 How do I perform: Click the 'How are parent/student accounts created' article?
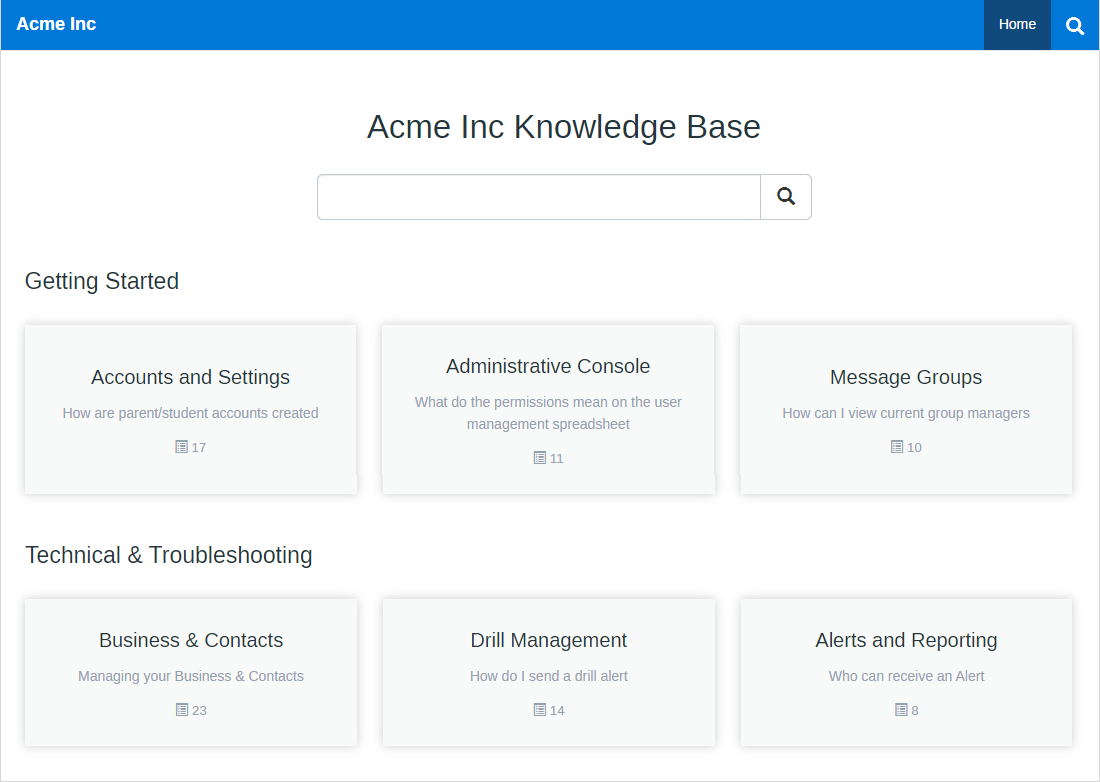click(190, 413)
